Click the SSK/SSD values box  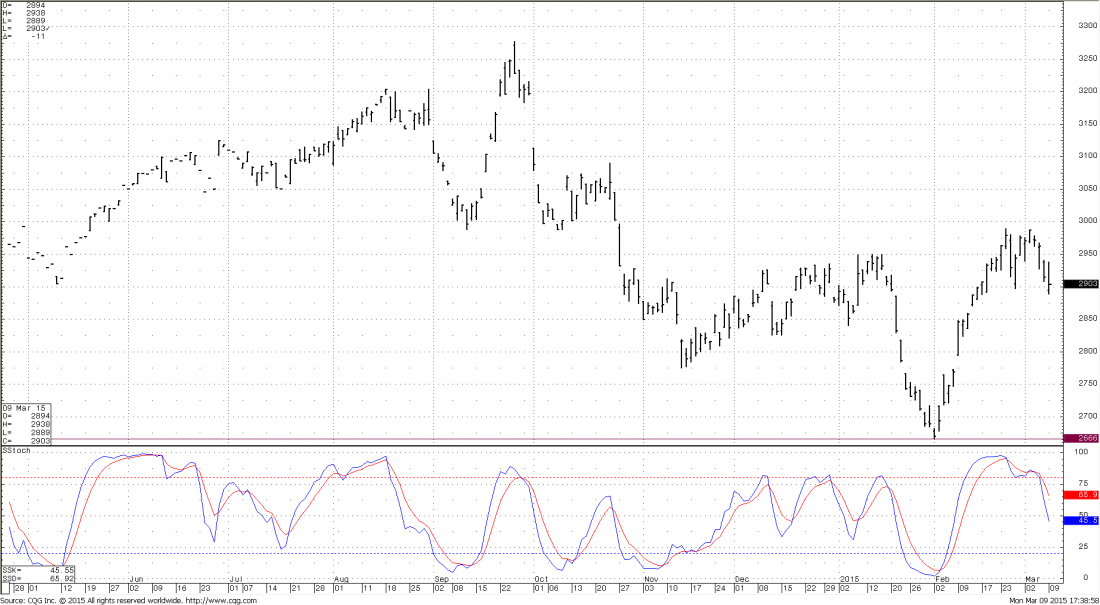(27, 573)
